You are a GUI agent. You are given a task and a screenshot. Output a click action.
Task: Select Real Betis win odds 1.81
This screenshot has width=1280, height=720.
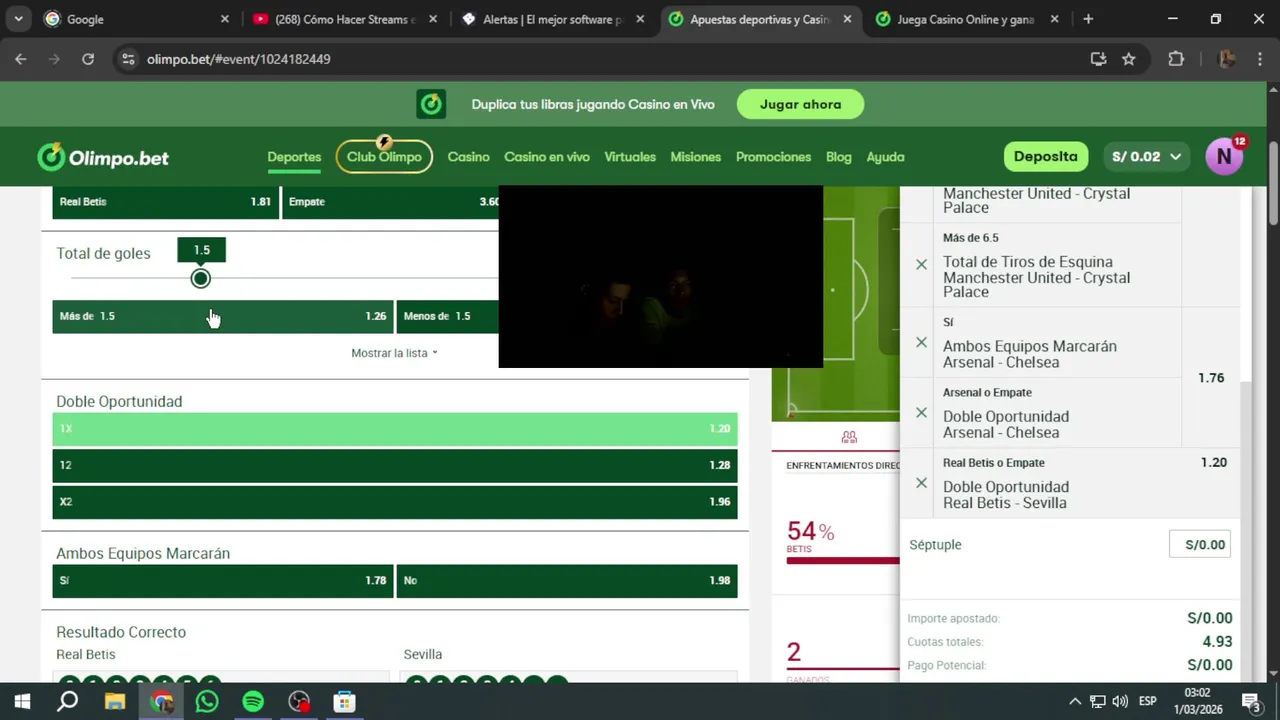[165, 202]
